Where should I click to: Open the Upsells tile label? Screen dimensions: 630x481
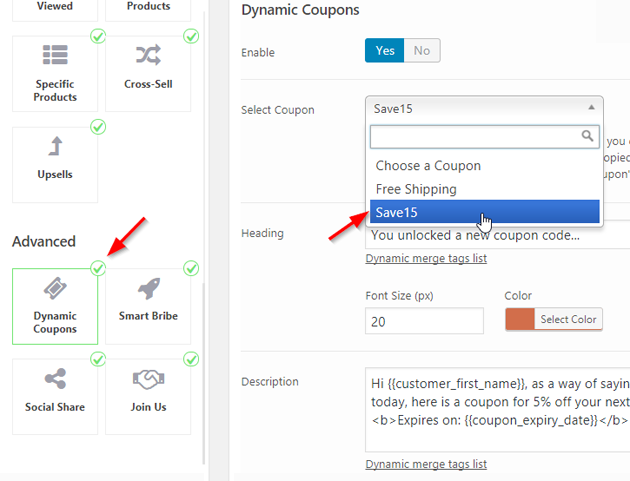point(55,174)
